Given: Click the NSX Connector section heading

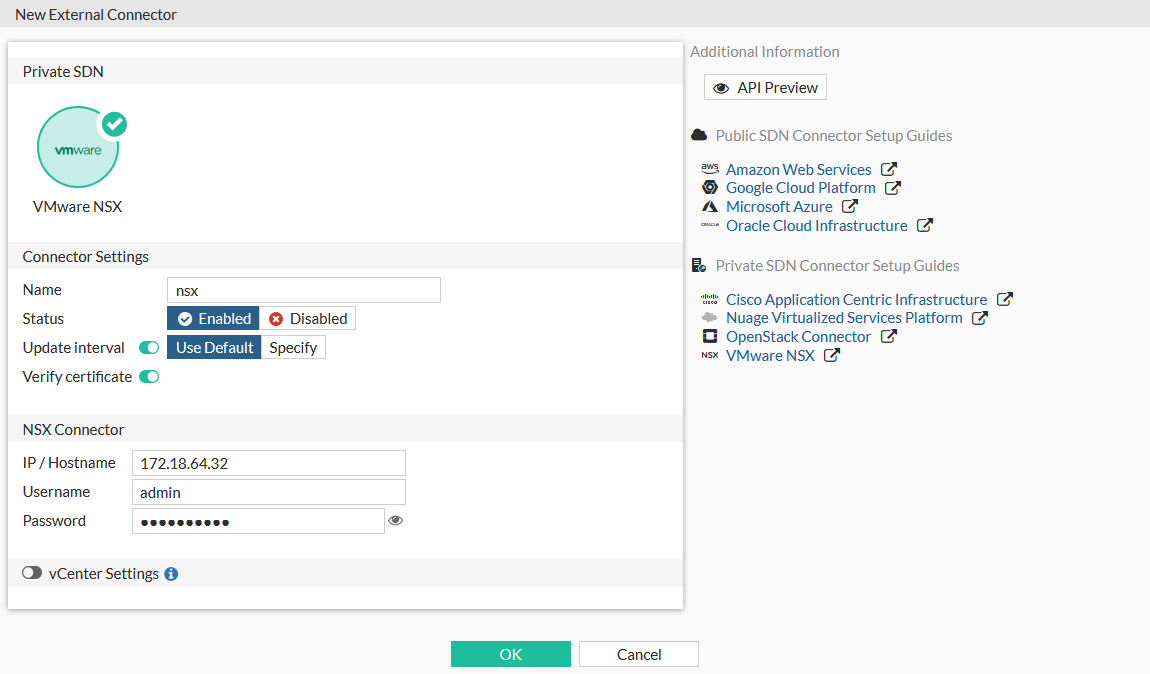Looking at the screenshot, I should coord(73,430).
